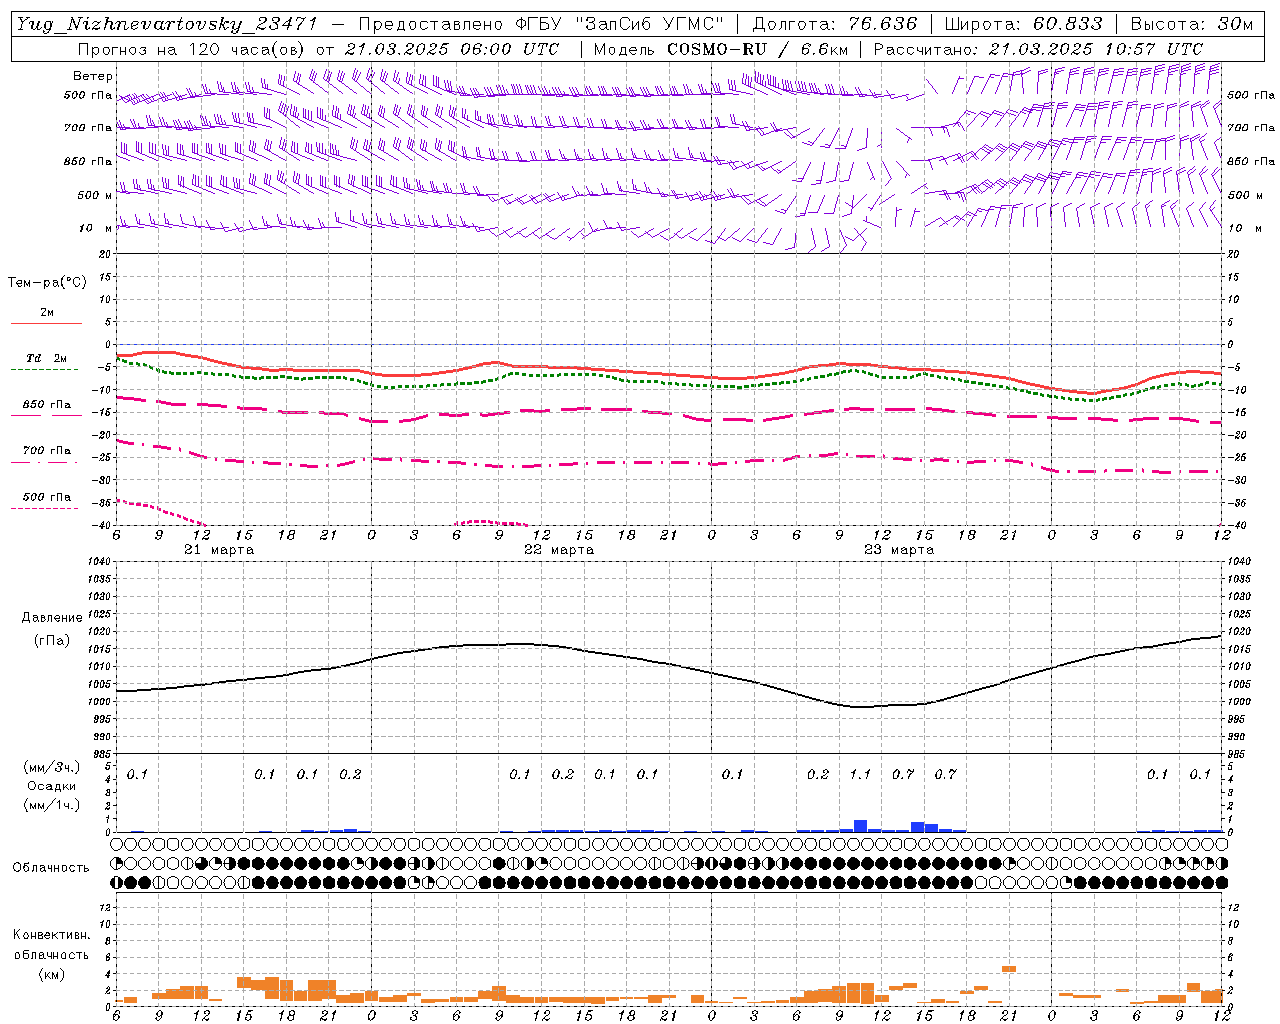Click the Осадки precipitation label

(x=52, y=786)
